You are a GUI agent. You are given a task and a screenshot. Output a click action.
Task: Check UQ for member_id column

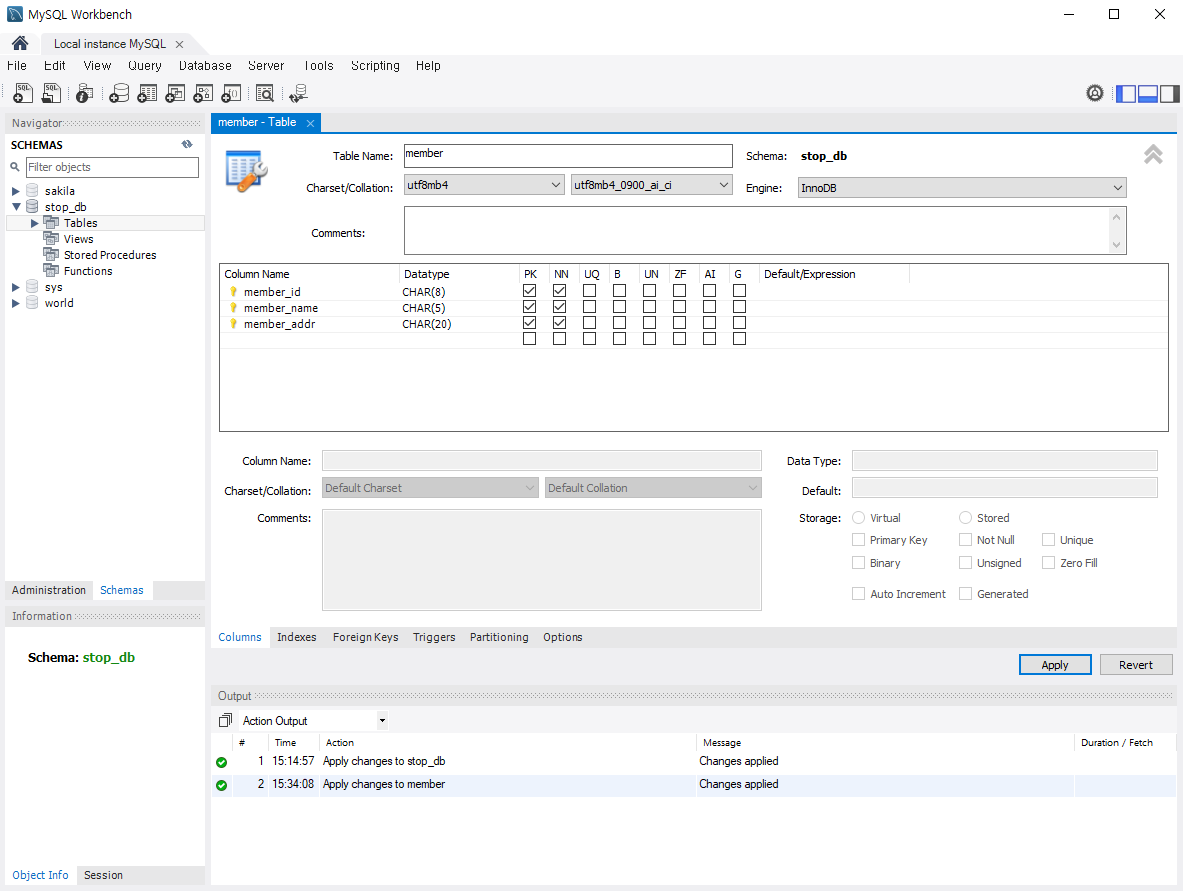pos(590,291)
